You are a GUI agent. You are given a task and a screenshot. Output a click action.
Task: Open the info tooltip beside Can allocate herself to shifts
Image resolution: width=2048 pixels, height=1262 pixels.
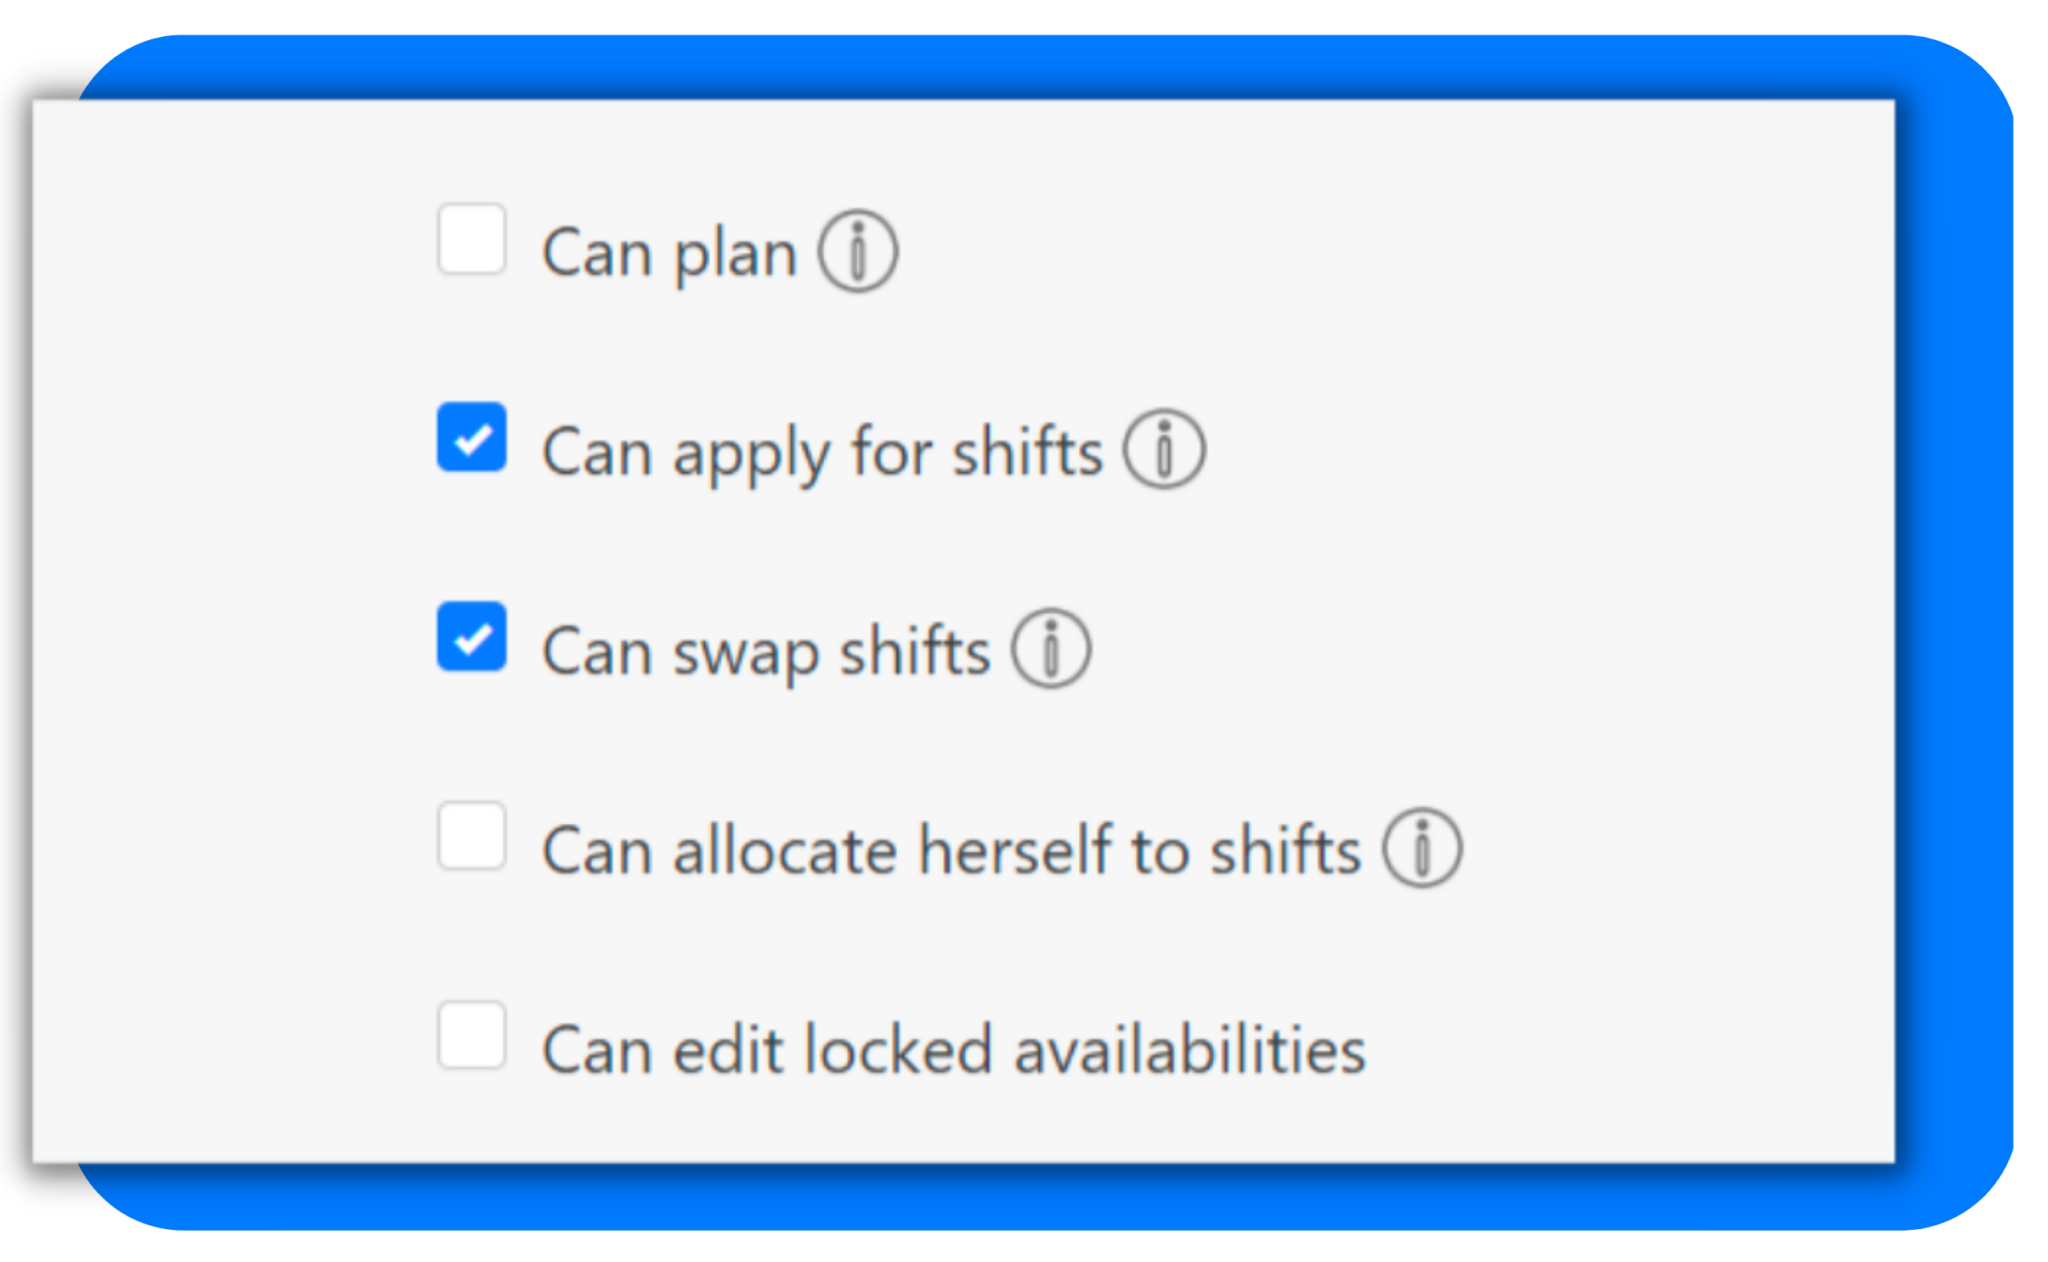click(x=1422, y=849)
